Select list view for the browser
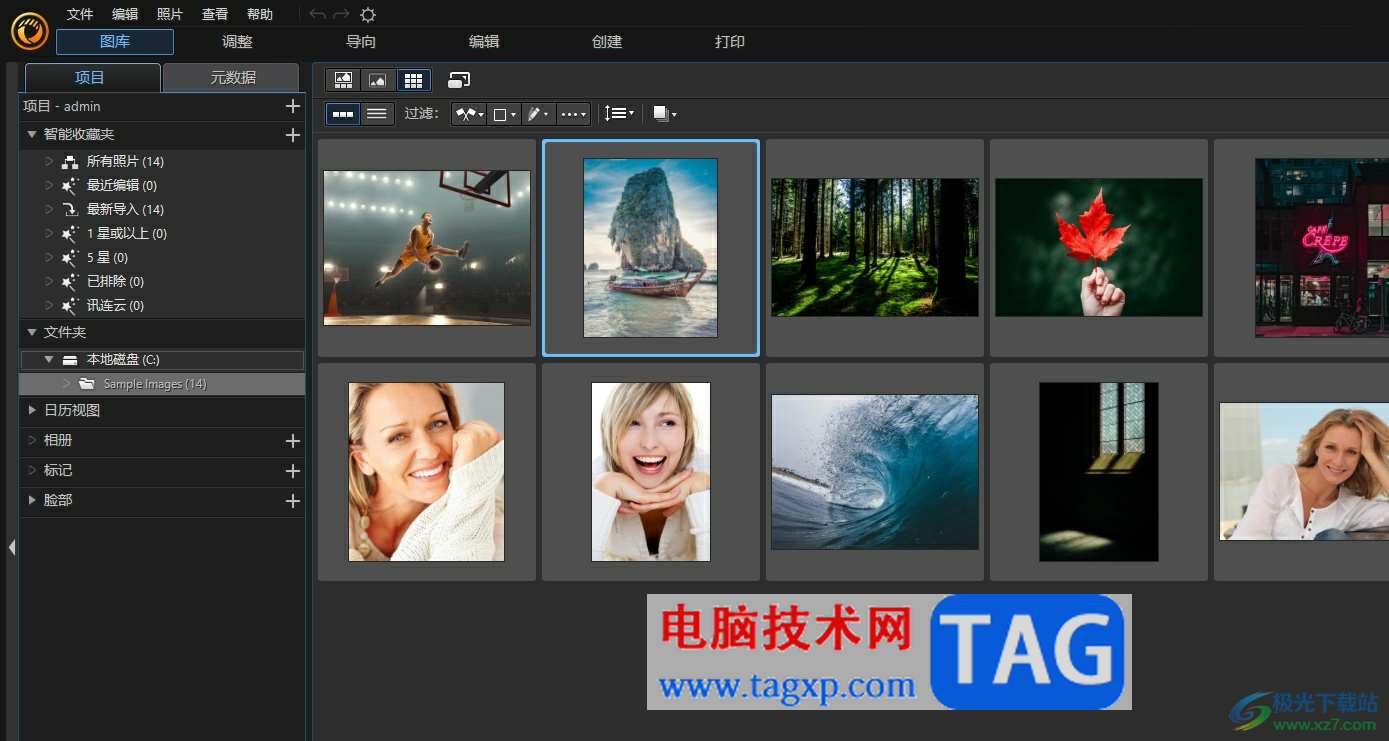 coord(377,114)
